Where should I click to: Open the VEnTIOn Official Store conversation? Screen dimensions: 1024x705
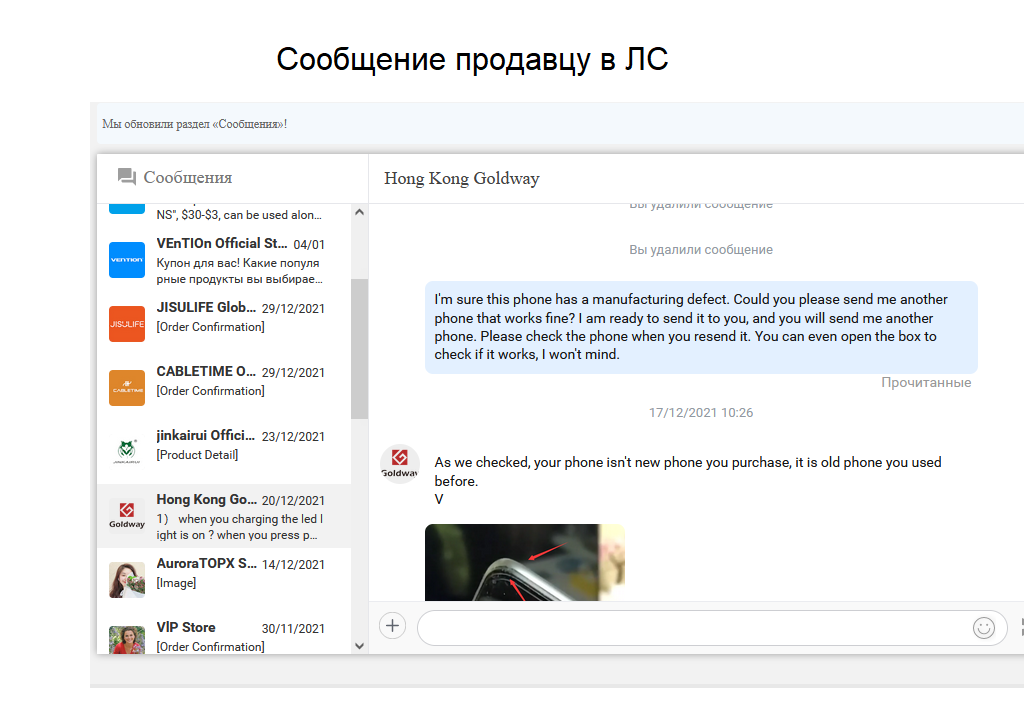pyautogui.click(x=224, y=260)
